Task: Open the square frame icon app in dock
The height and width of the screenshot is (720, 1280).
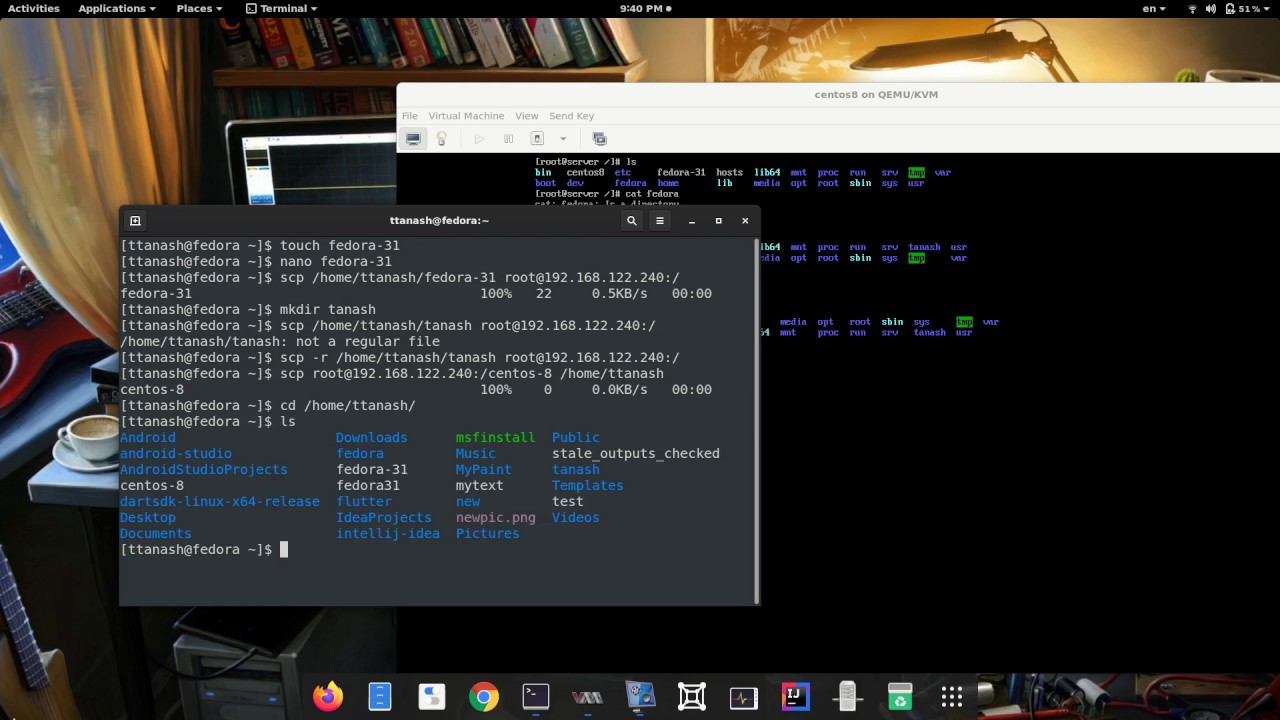Action: coord(692,696)
